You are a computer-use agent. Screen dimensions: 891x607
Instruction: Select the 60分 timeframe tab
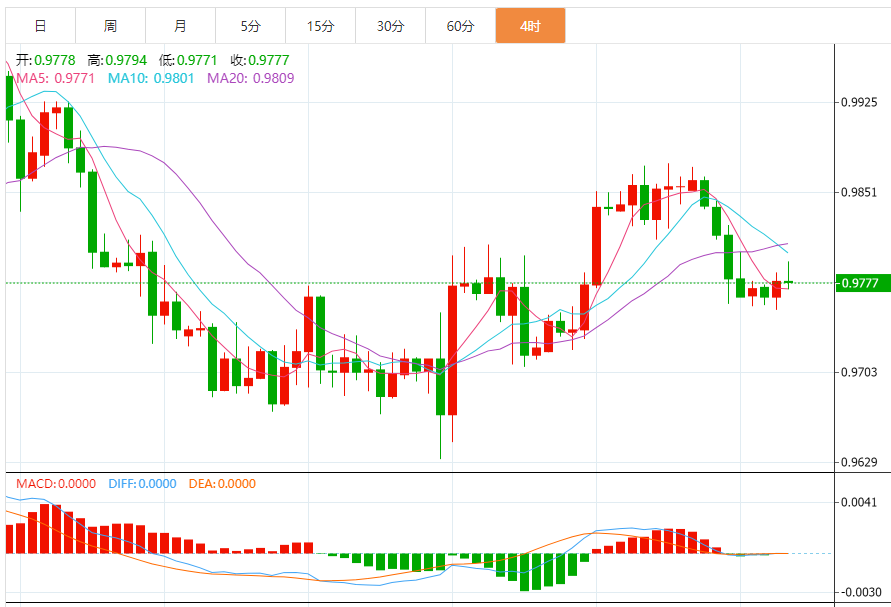click(x=460, y=26)
